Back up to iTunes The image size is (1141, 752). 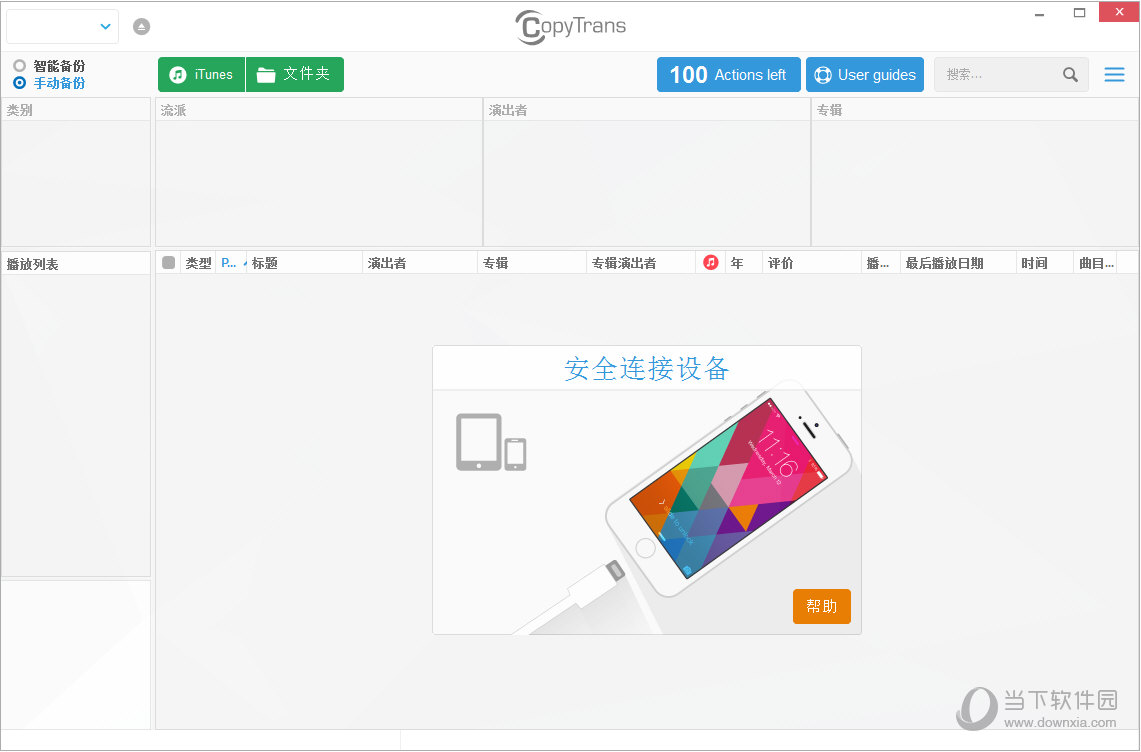click(x=202, y=74)
